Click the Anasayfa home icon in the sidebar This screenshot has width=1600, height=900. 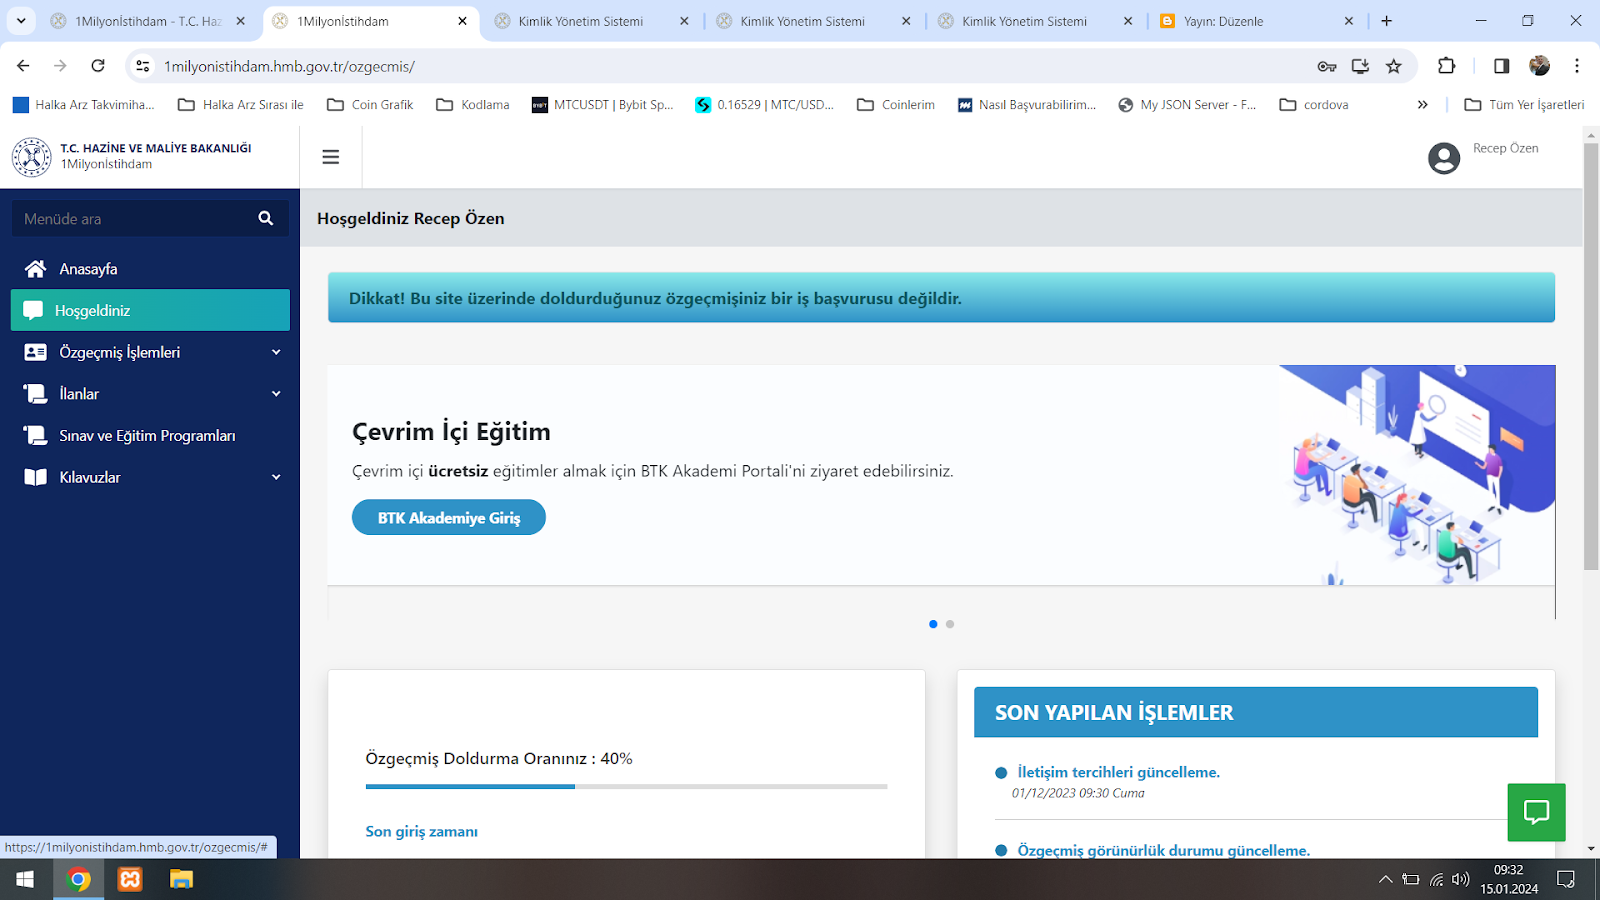coord(35,269)
